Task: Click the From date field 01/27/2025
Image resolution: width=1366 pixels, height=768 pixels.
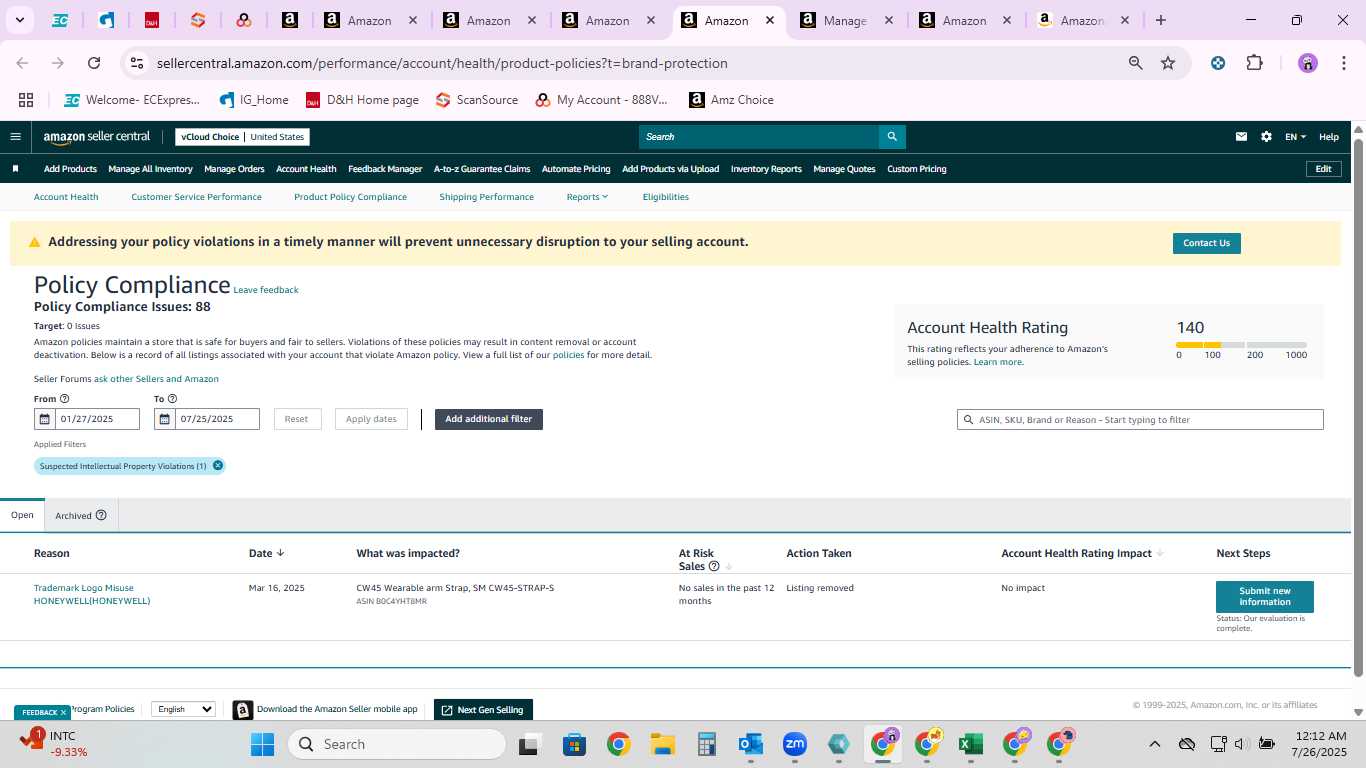Action: tap(97, 419)
